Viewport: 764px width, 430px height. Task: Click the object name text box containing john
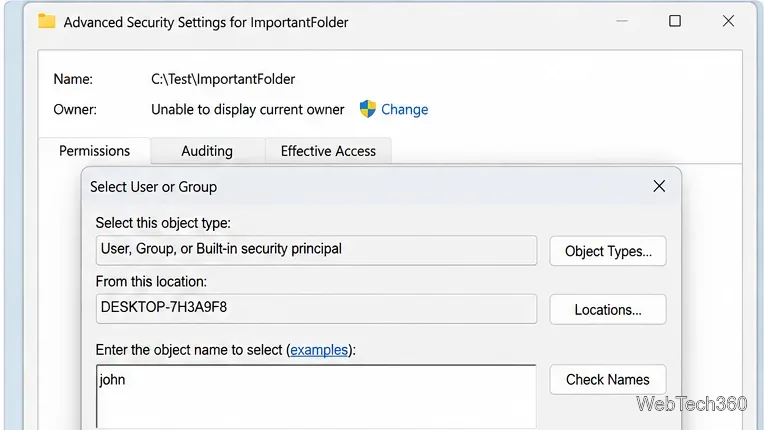316,396
